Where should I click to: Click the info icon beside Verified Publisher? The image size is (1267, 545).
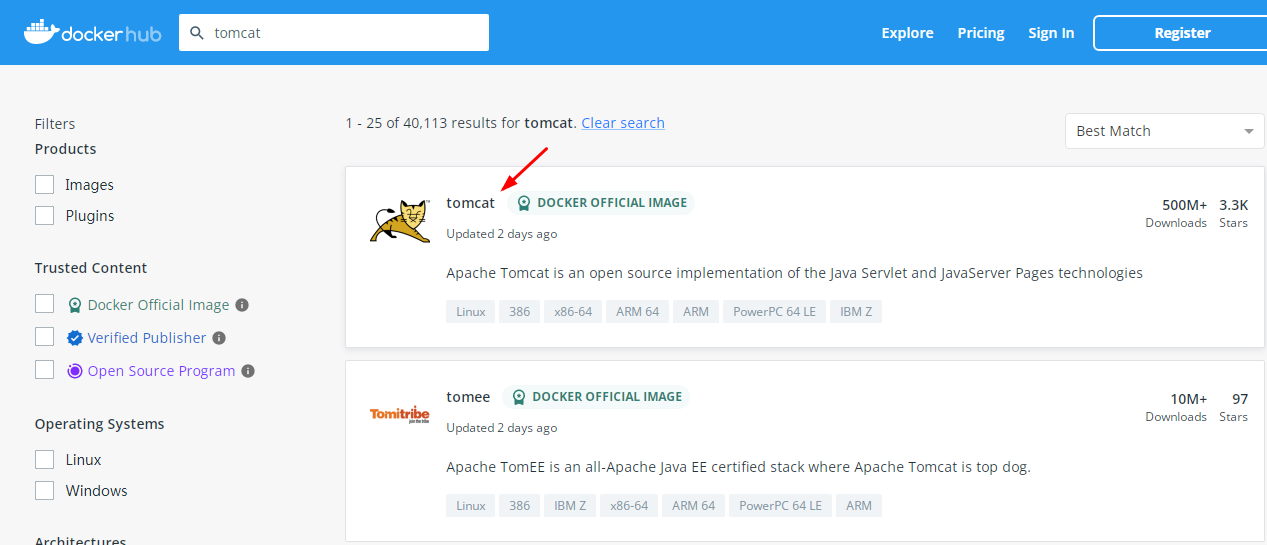click(219, 338)
